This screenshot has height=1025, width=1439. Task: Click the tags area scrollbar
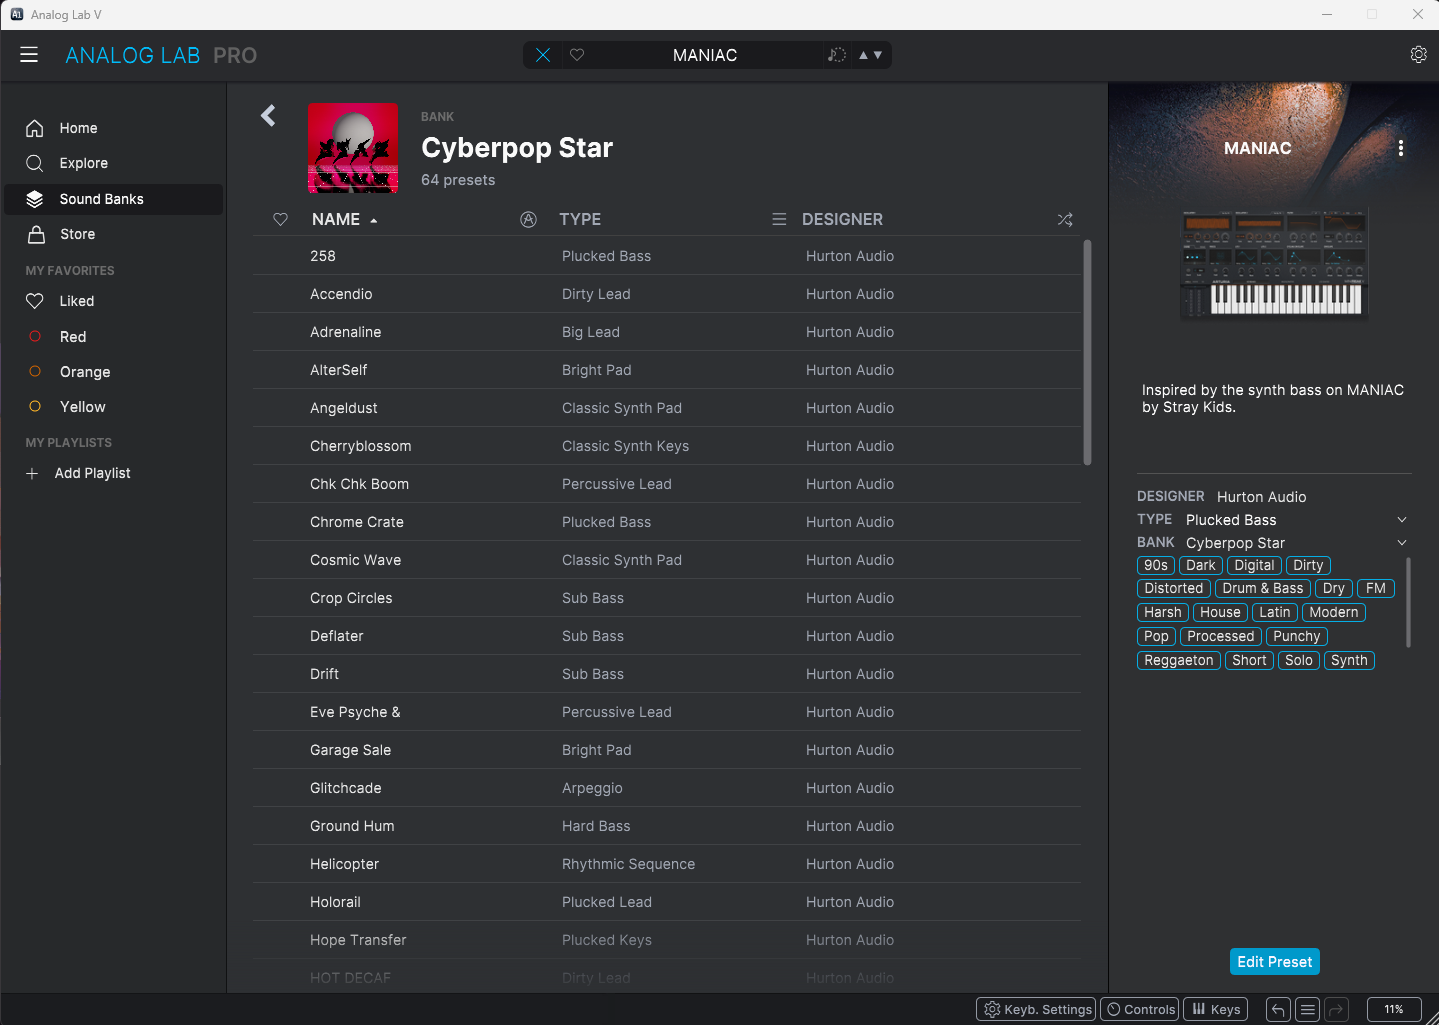pos(1409,603)
